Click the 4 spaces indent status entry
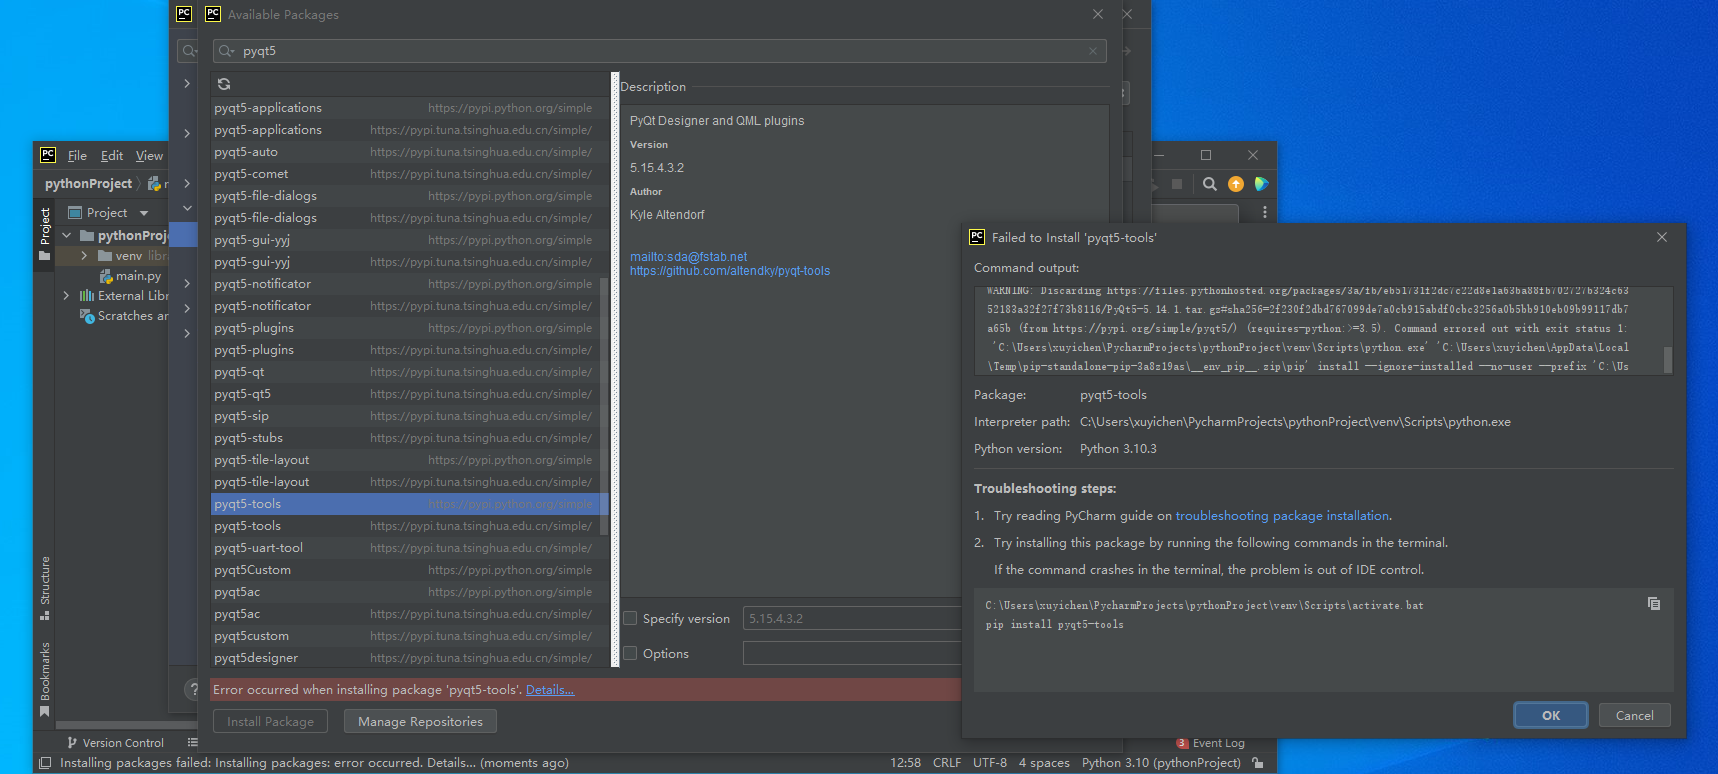 (1044, 763)
